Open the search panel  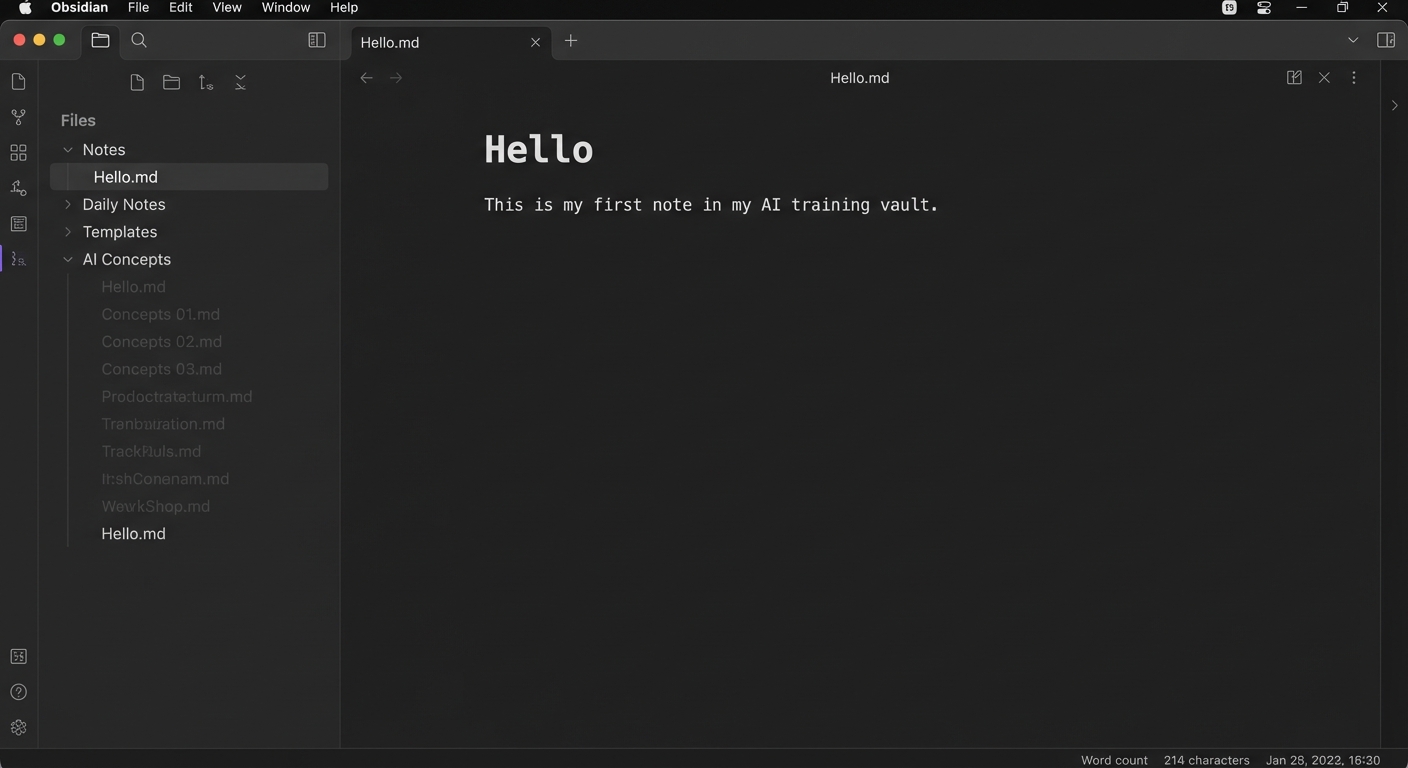point(139,40)
